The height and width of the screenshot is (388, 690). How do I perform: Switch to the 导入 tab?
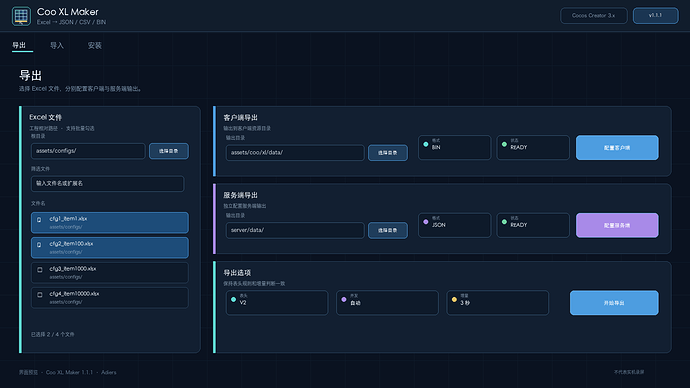tap(57, 45)
